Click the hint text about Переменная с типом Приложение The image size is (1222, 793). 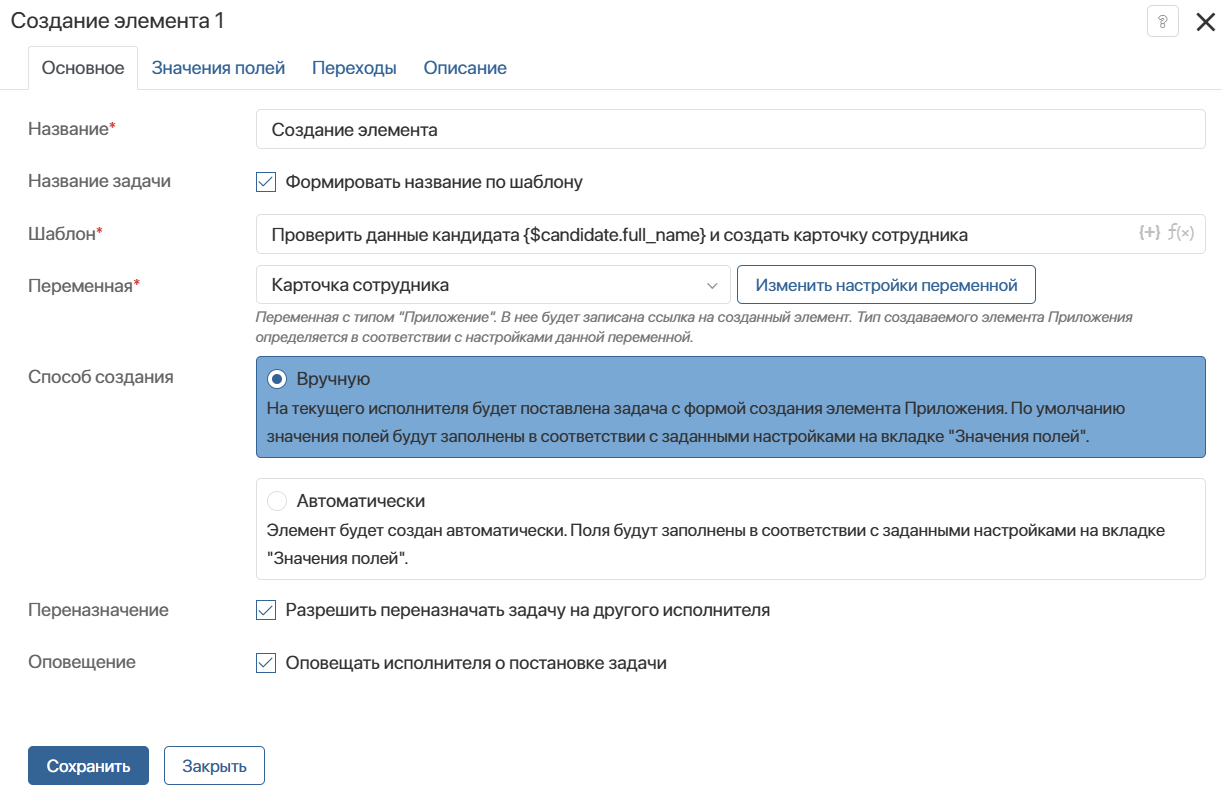694,327
